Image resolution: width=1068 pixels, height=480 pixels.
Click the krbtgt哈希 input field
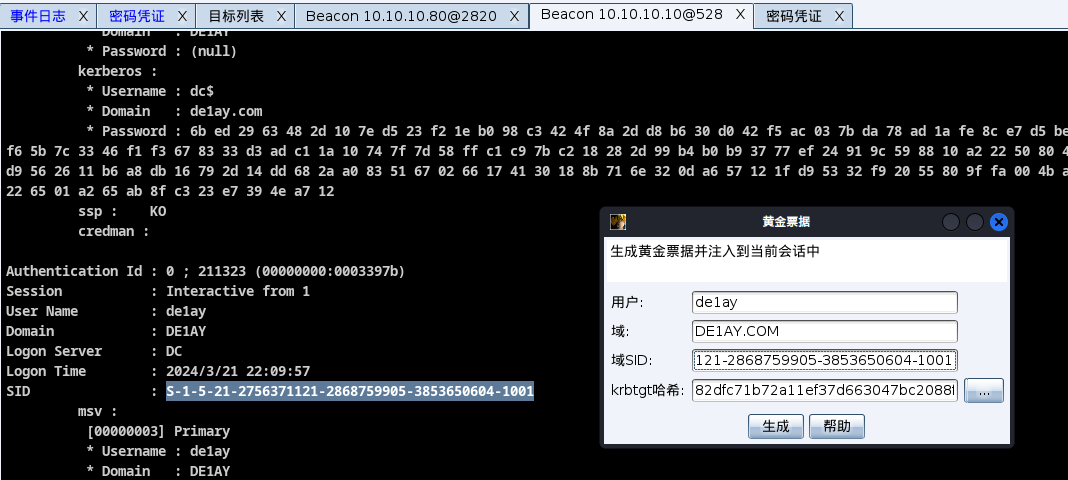825,391
